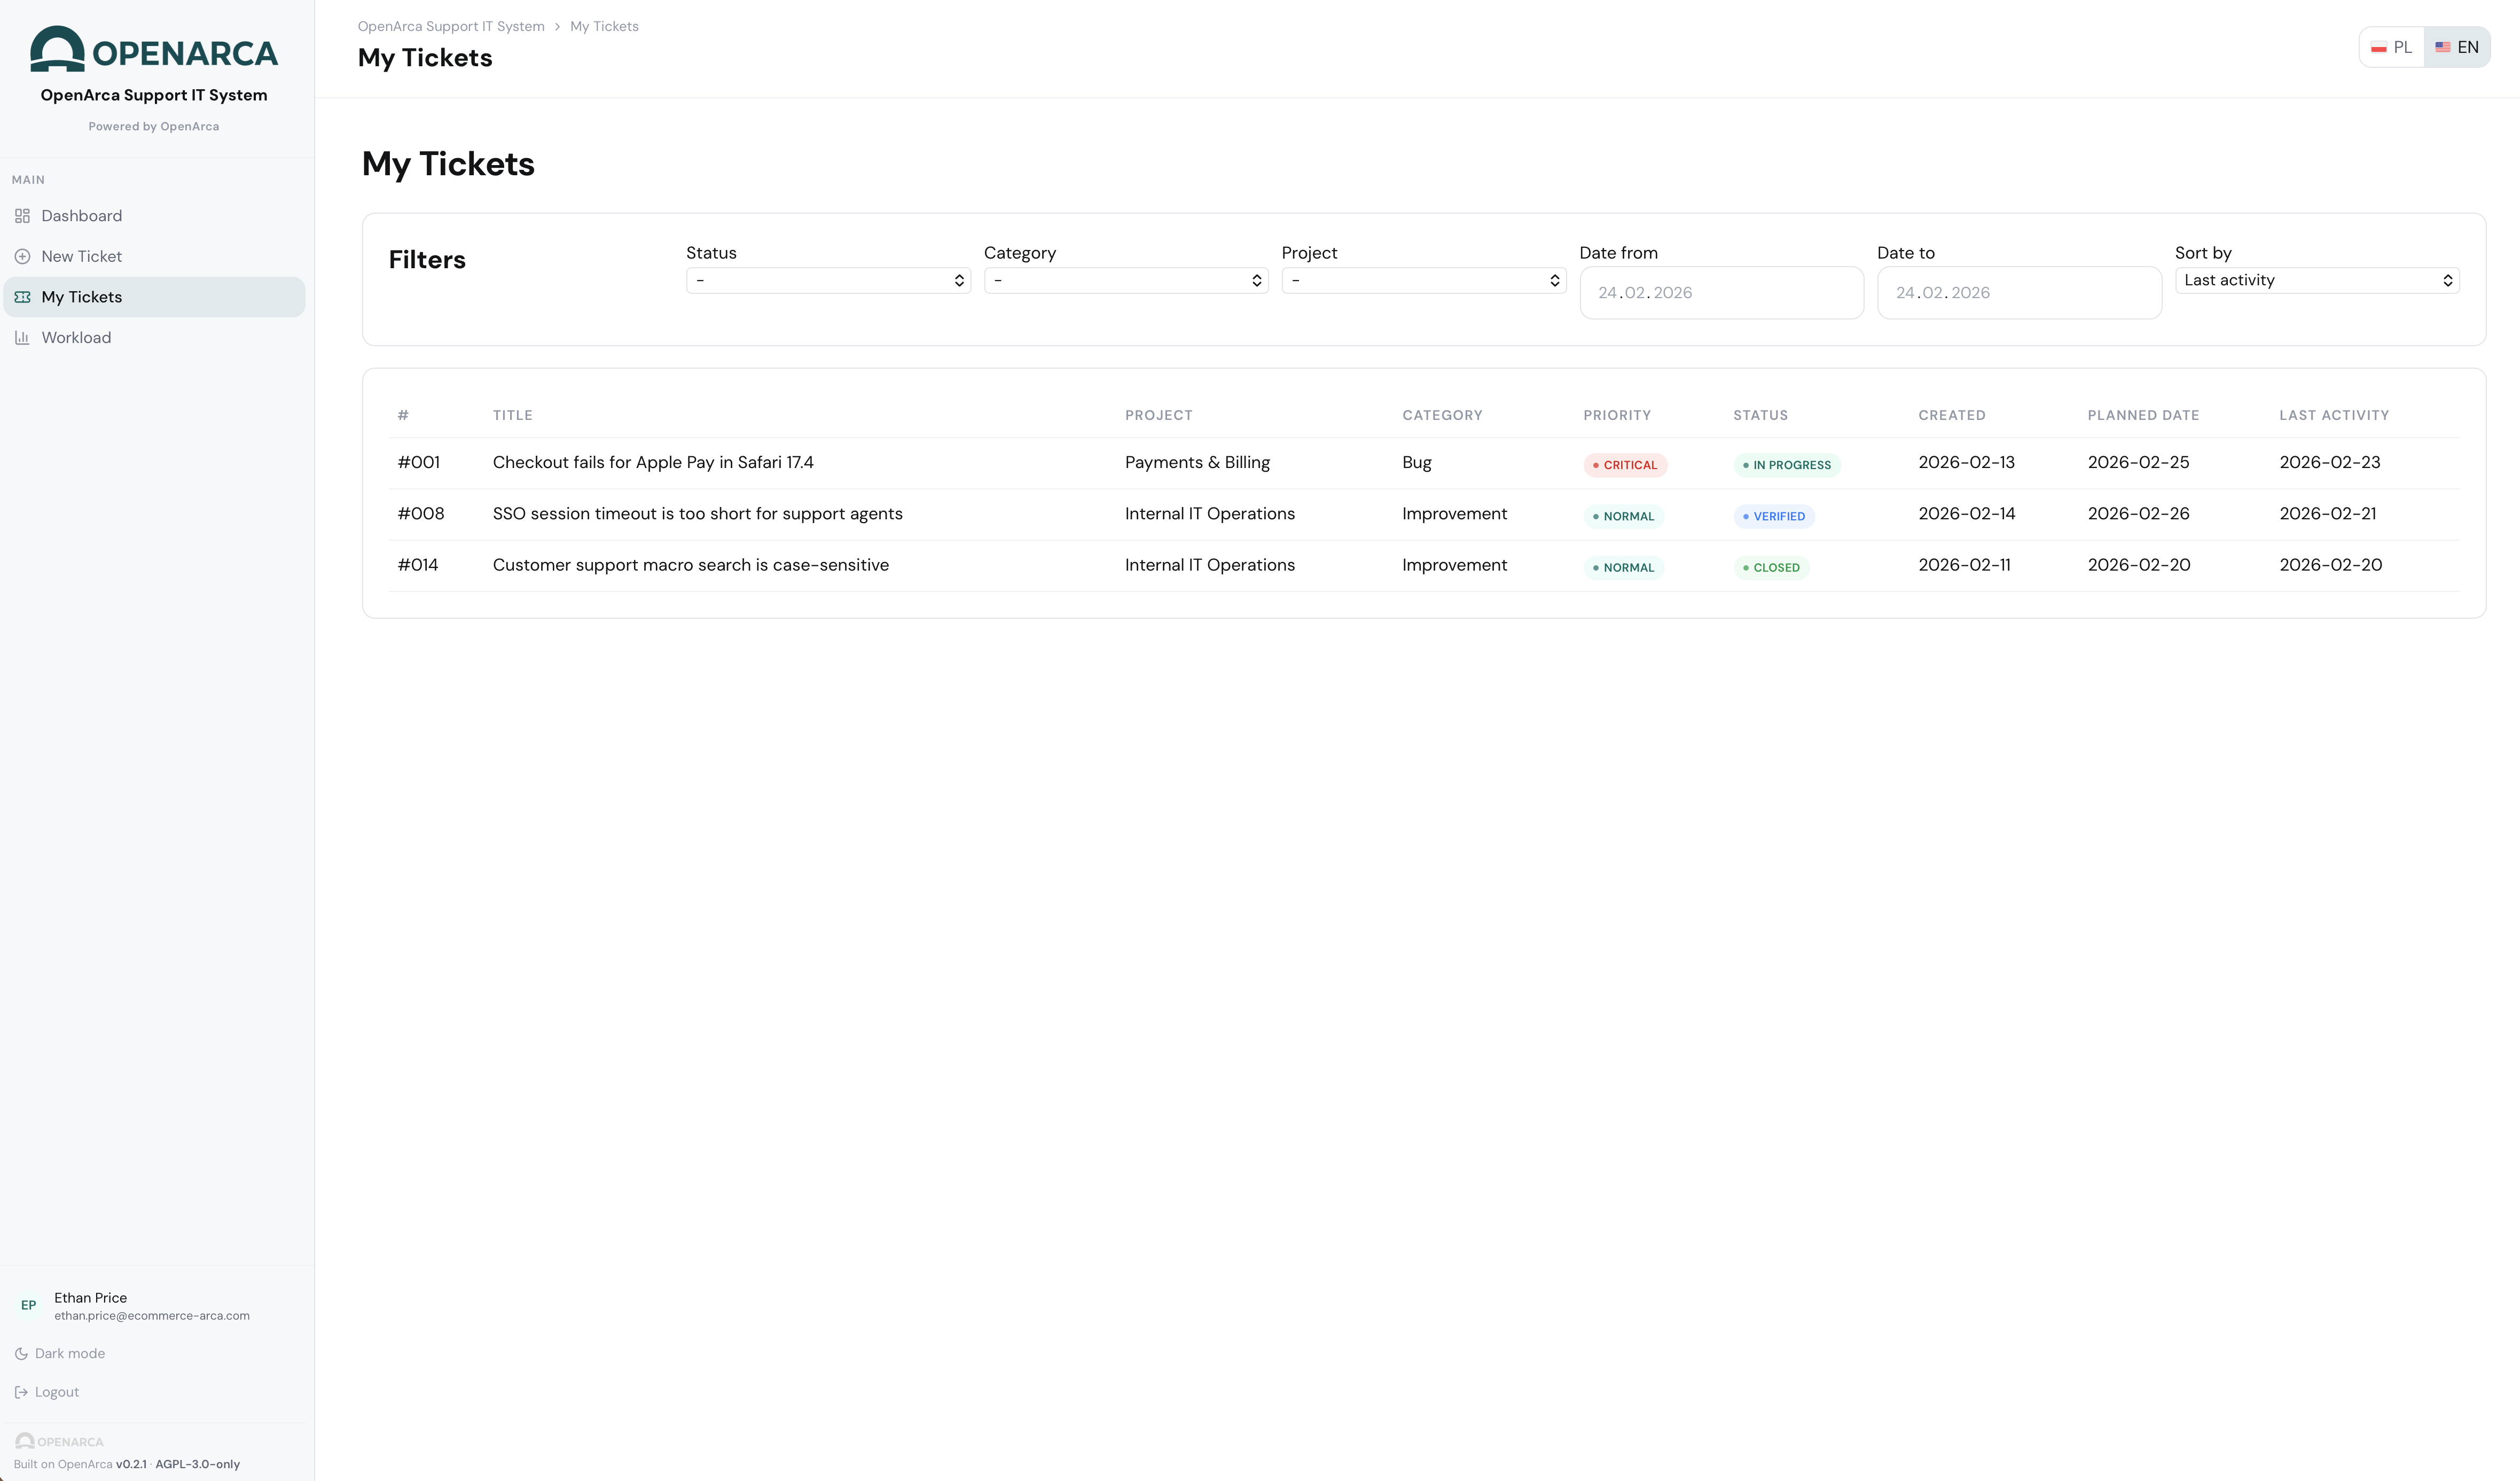This screenshot has height=1481, width=2520.
Task: Click OpenArca Support IT System breadcrumb link
Action: (451, 27)
